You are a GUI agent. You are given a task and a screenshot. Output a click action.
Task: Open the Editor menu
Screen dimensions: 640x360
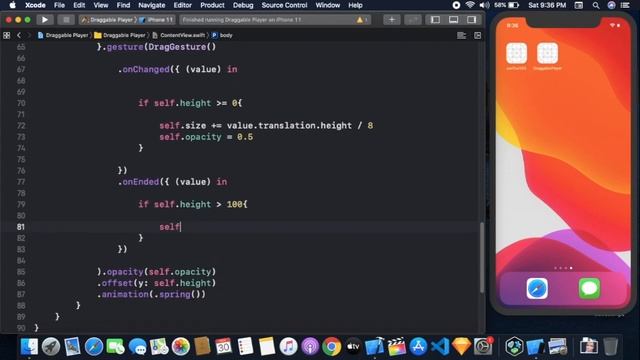click(x=182, y=5)
